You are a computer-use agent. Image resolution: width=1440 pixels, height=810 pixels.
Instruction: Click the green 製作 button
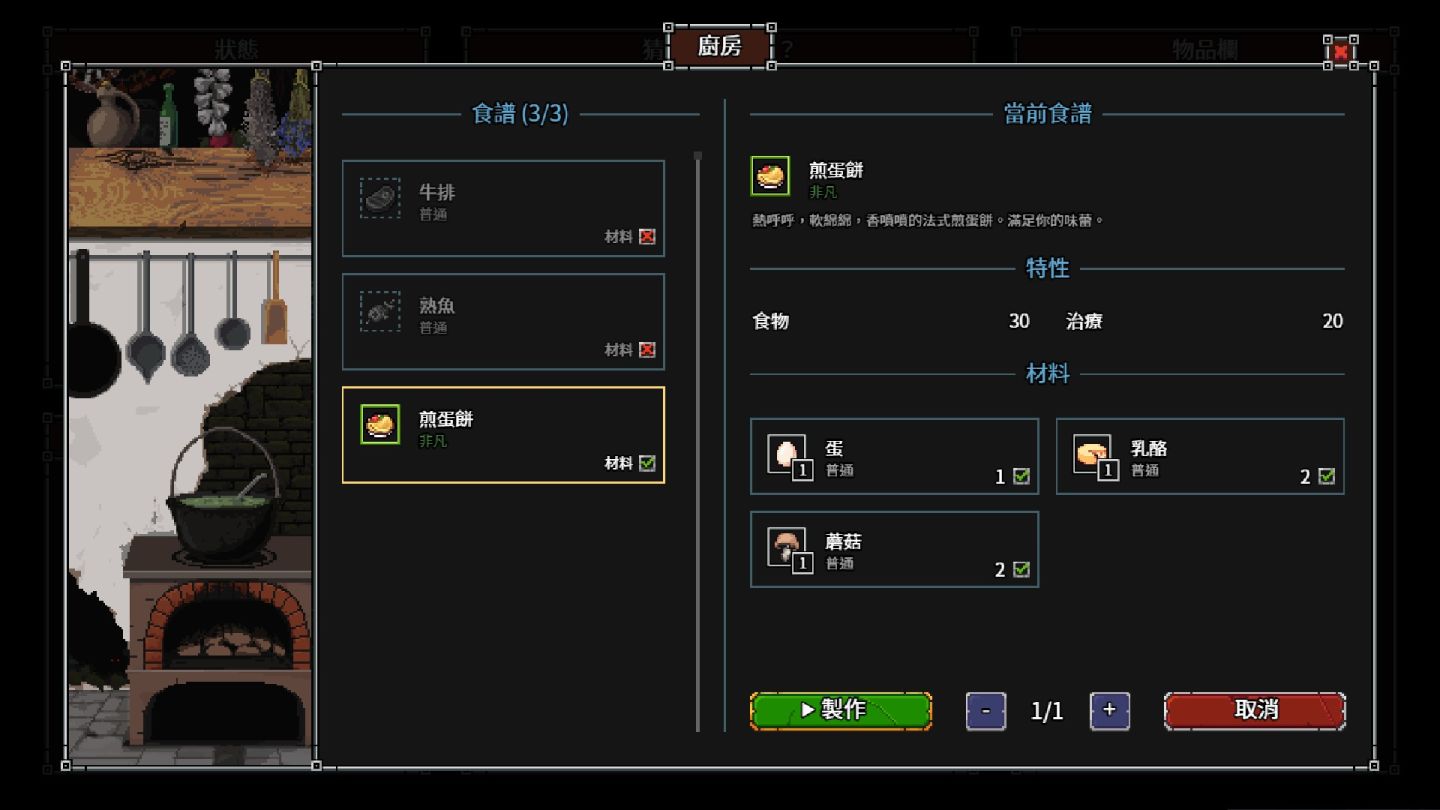[841, 710]
